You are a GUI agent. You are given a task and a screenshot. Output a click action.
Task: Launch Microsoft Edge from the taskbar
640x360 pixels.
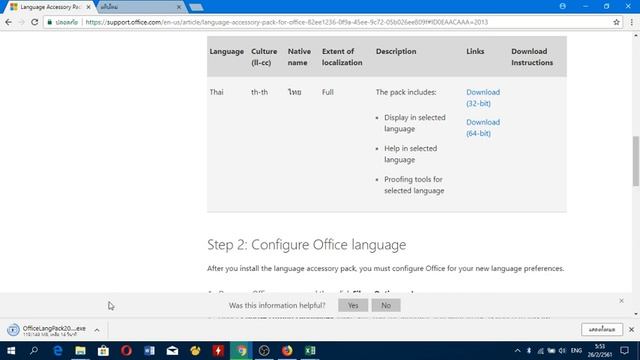[x=58, y=351]
